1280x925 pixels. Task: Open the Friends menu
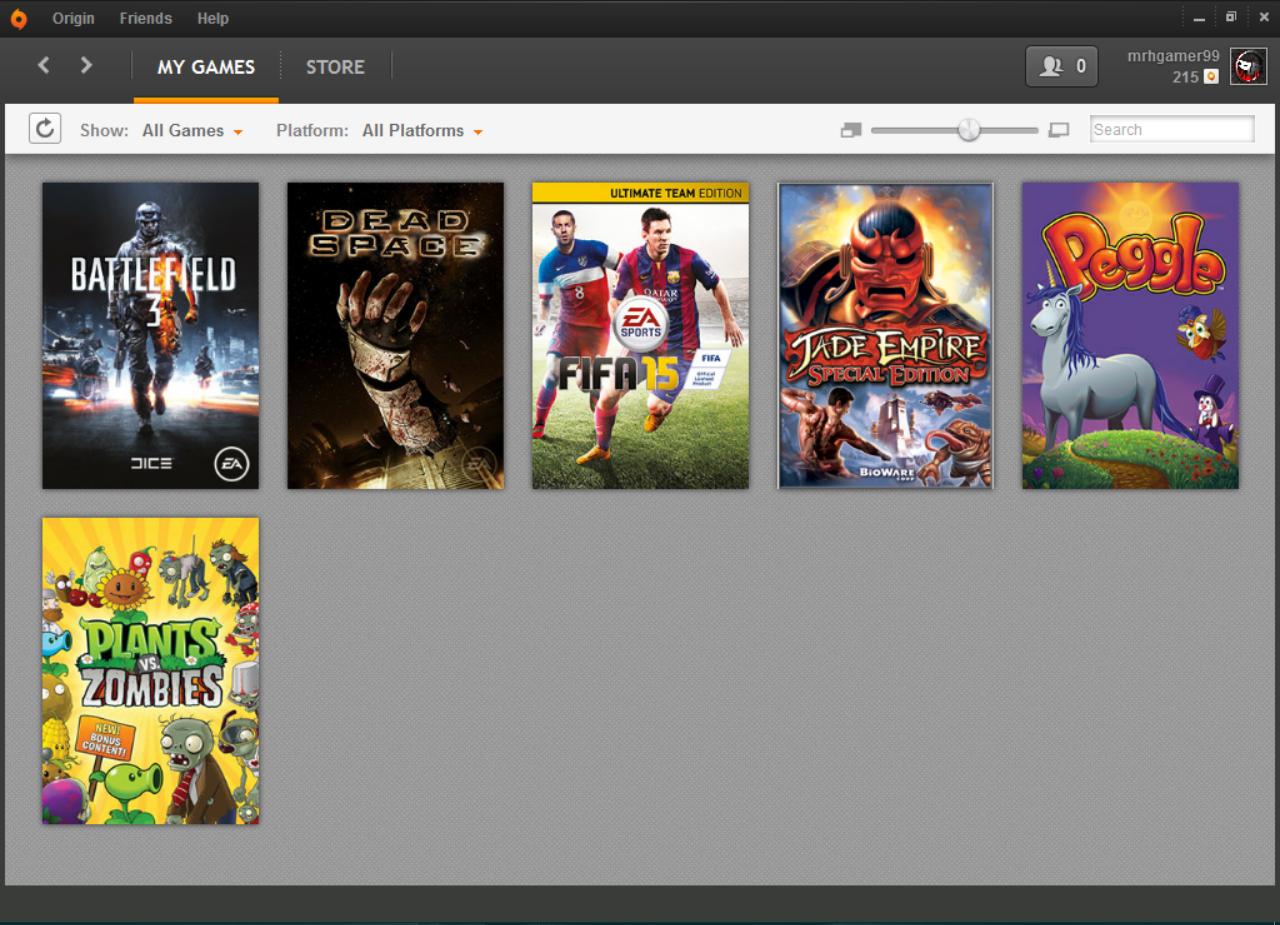click(x=146, y=18)
